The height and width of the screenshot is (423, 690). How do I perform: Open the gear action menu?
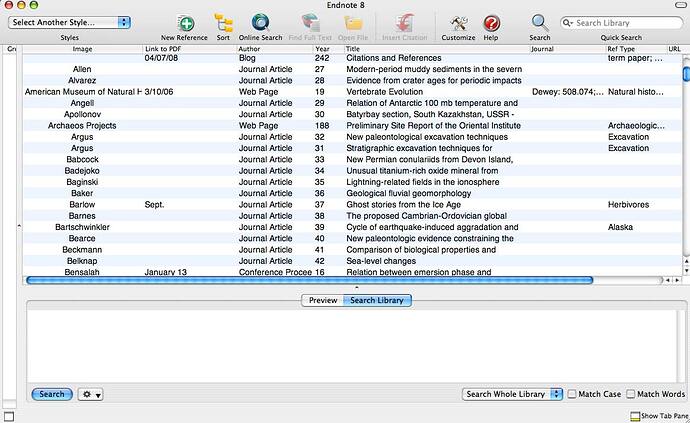[x=91, y=394]
